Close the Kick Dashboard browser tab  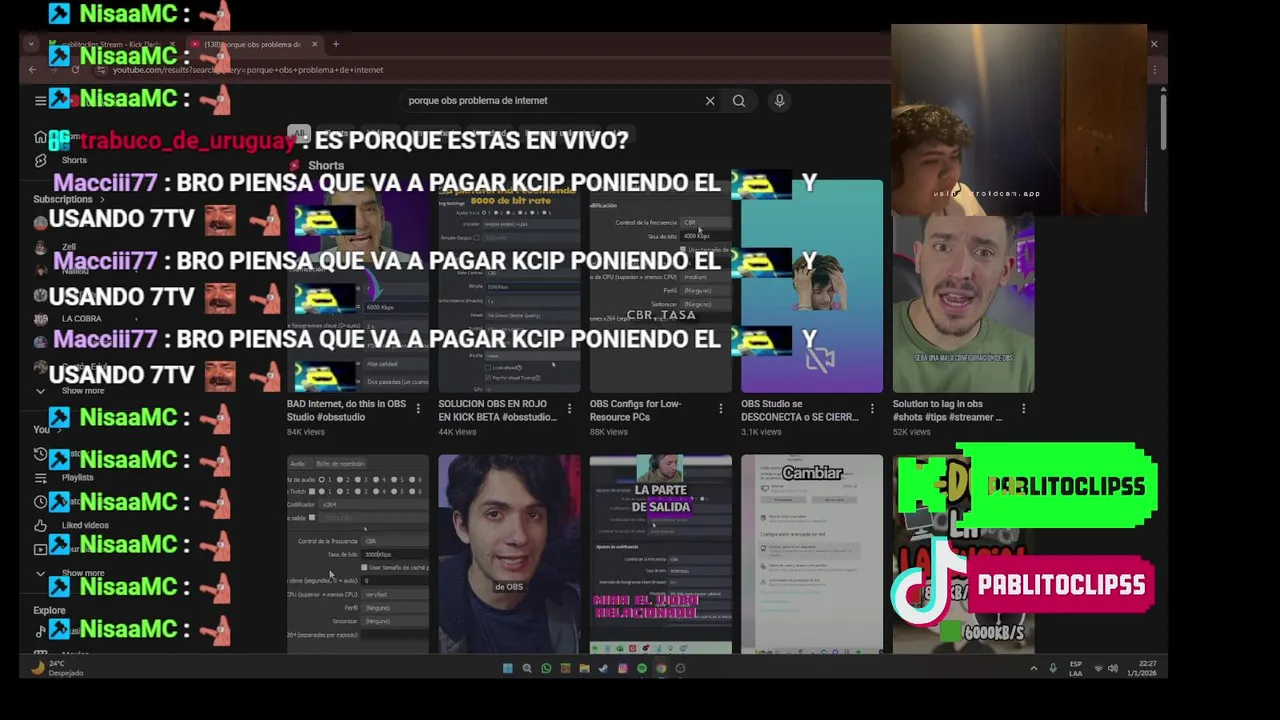tap(171, 44)
